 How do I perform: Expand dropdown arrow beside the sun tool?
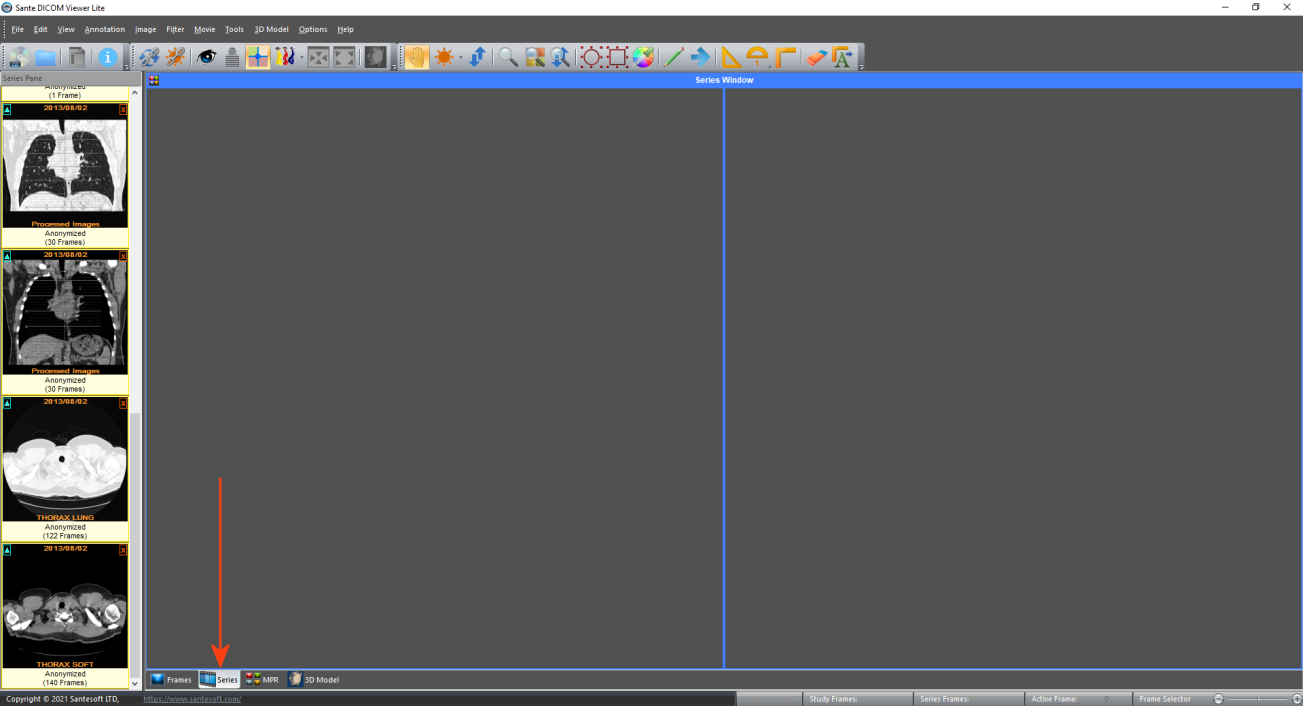point(461,57)
